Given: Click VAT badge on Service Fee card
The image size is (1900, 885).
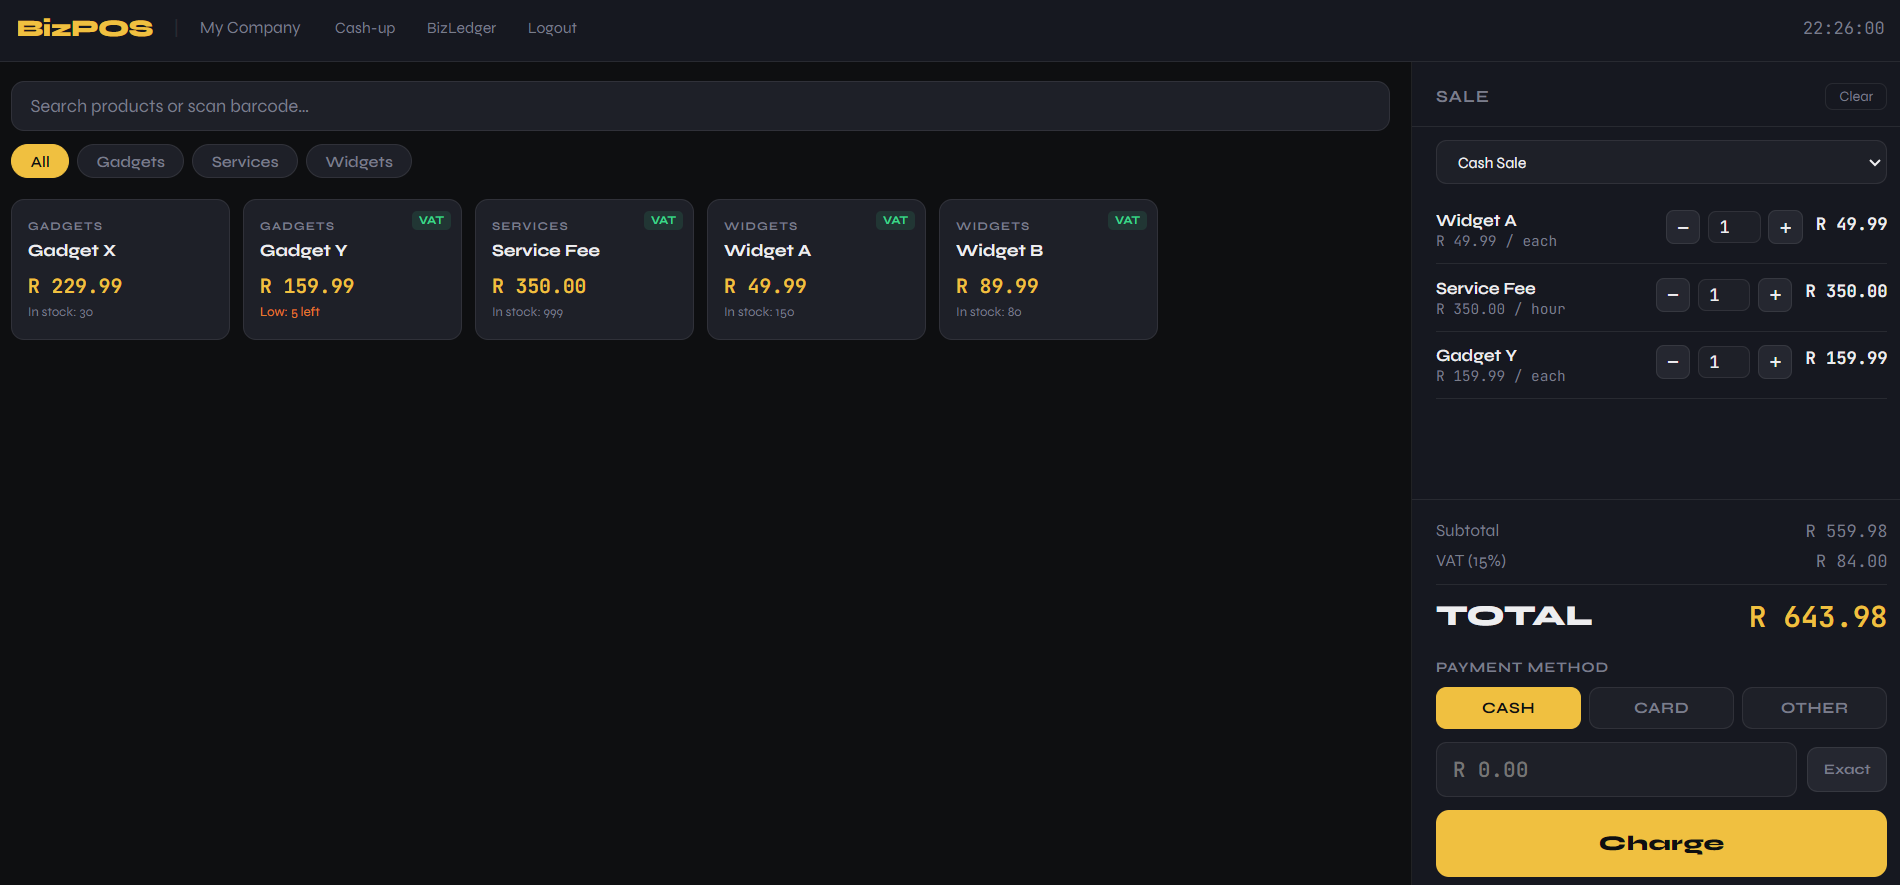Looking at the screenshot, I should coord(663,220).
